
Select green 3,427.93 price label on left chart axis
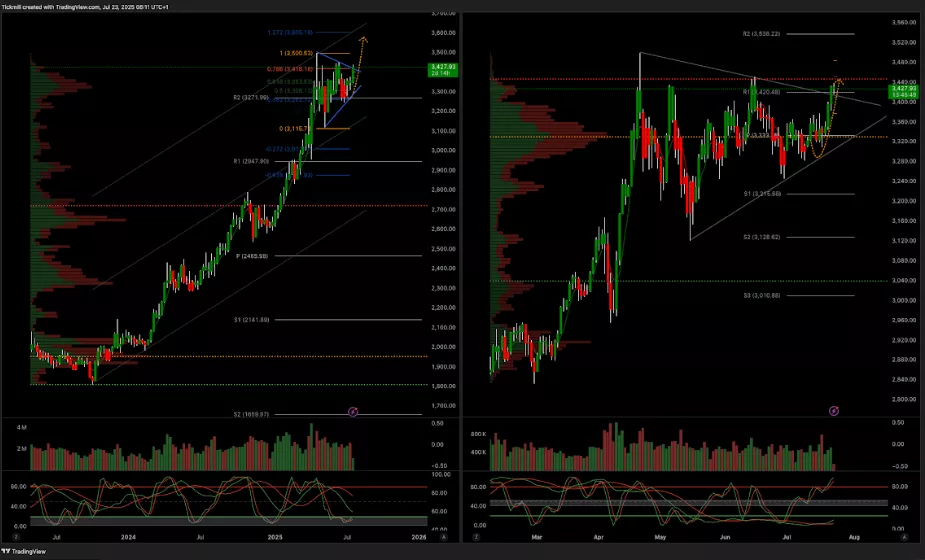(440, 70)
